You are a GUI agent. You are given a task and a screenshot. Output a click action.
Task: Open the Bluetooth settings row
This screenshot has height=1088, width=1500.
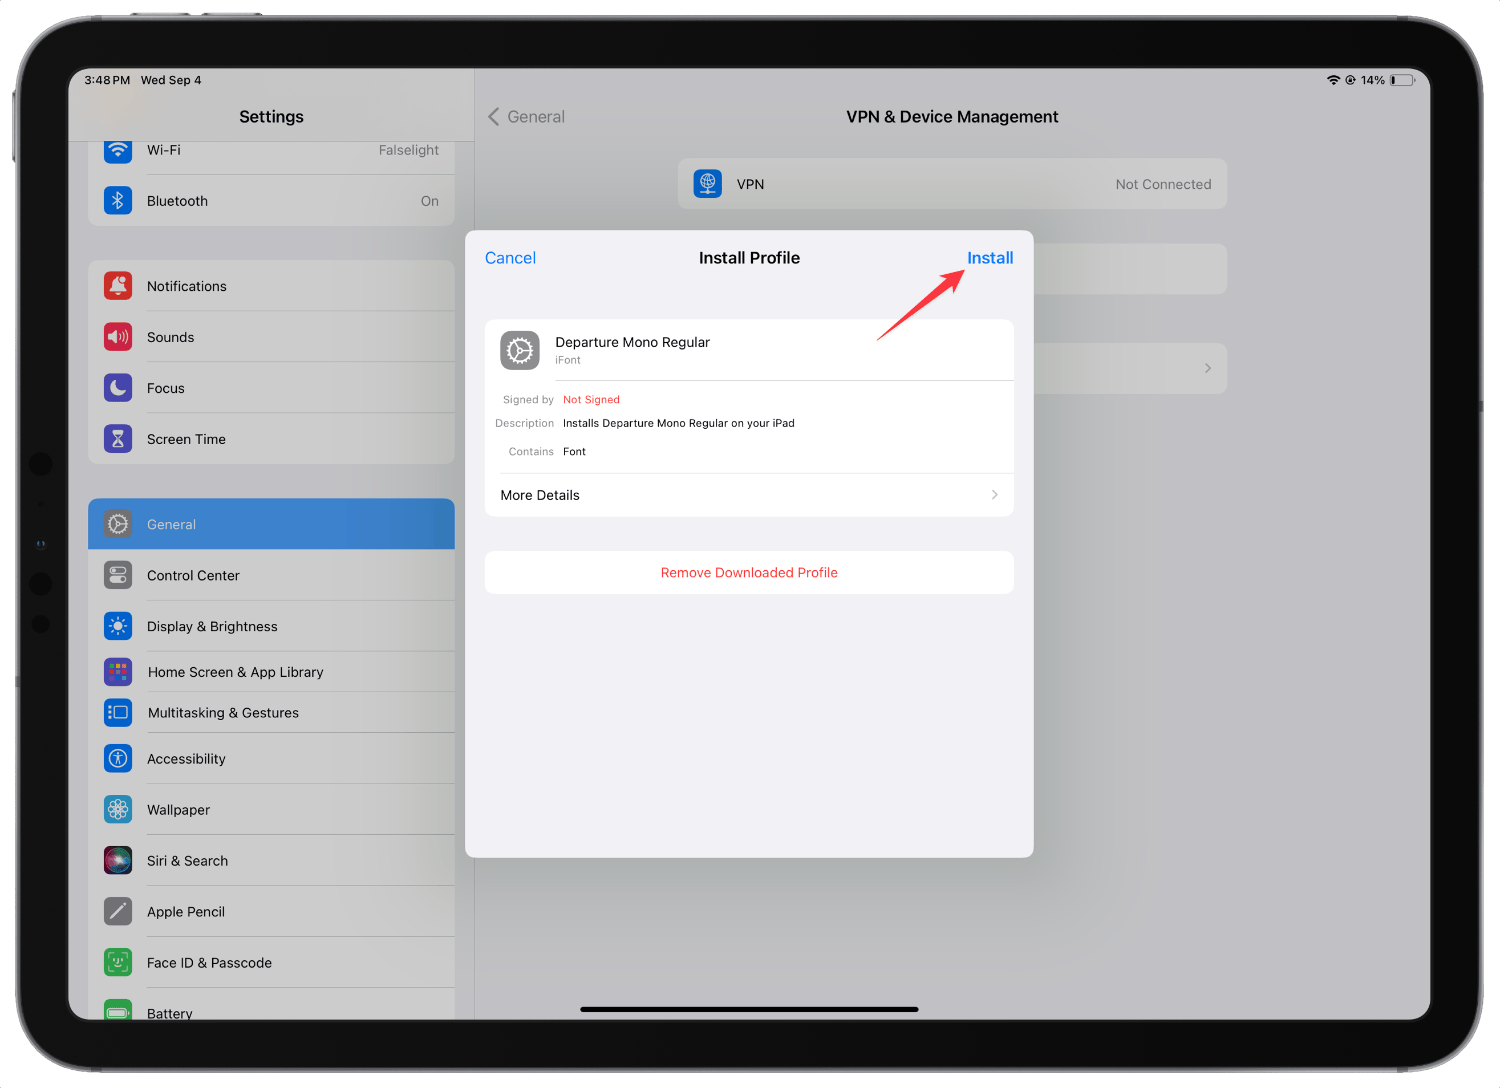pyautogui.click(x=271, y=200)
